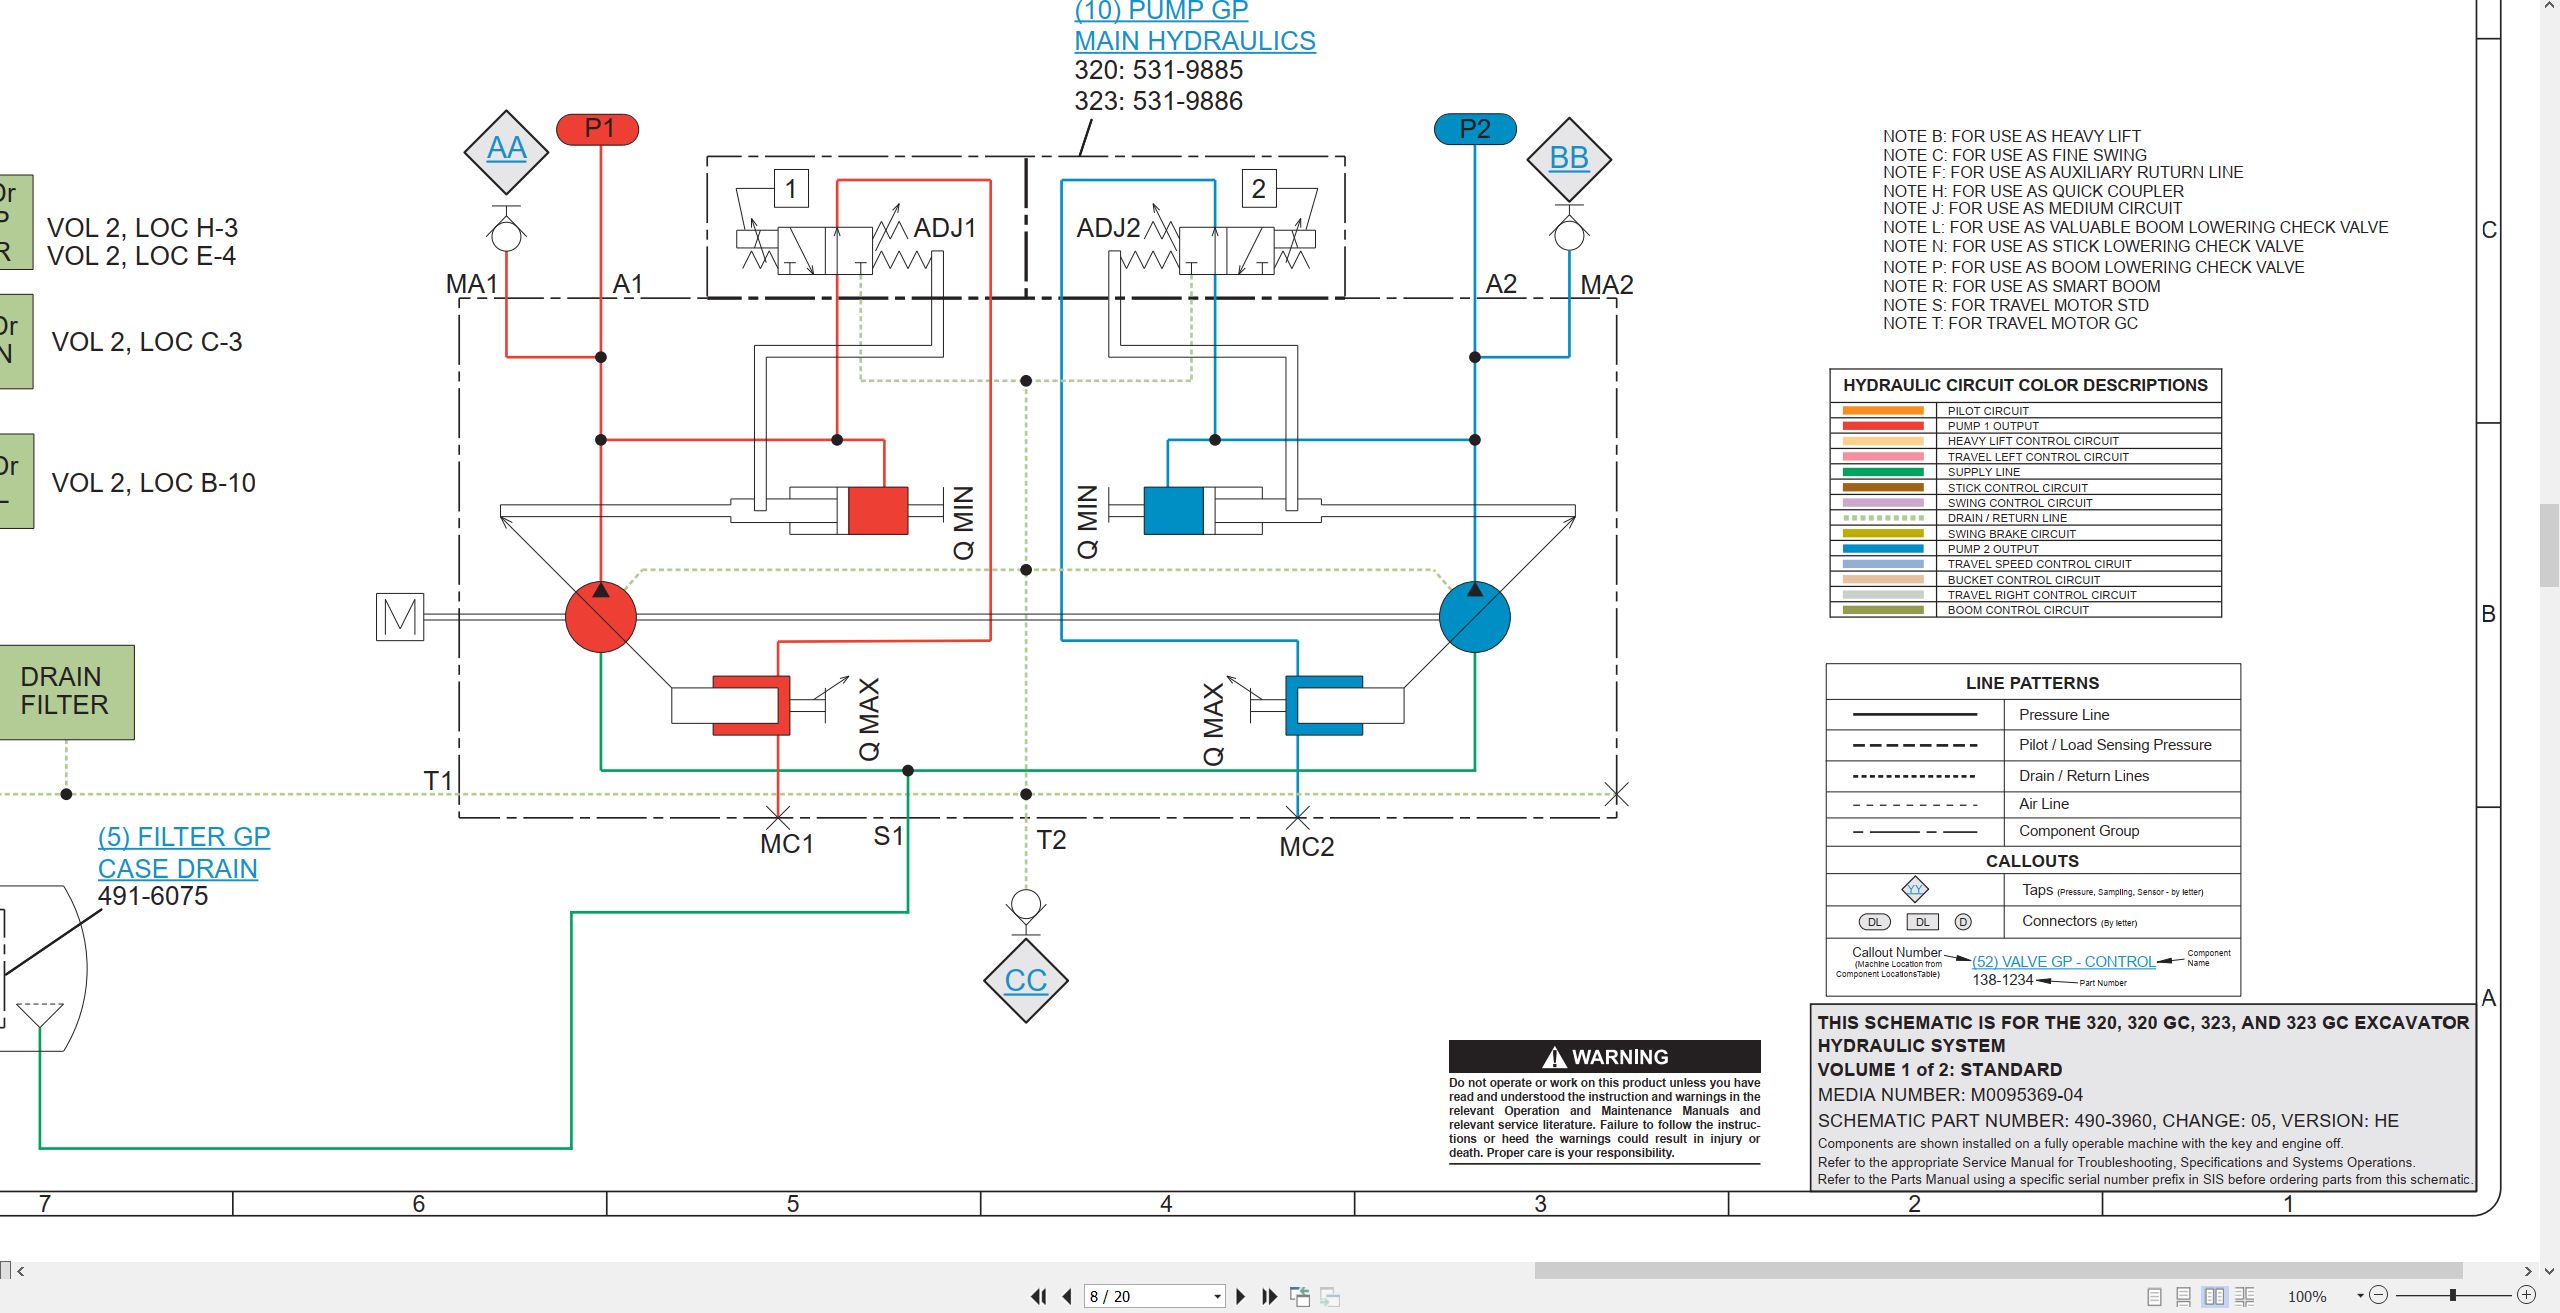Click the 'NOTE B: FOR USE AS HEAVY LIFT' text
This screenshot has width=2560, height=1313.
coord(2011,136)
